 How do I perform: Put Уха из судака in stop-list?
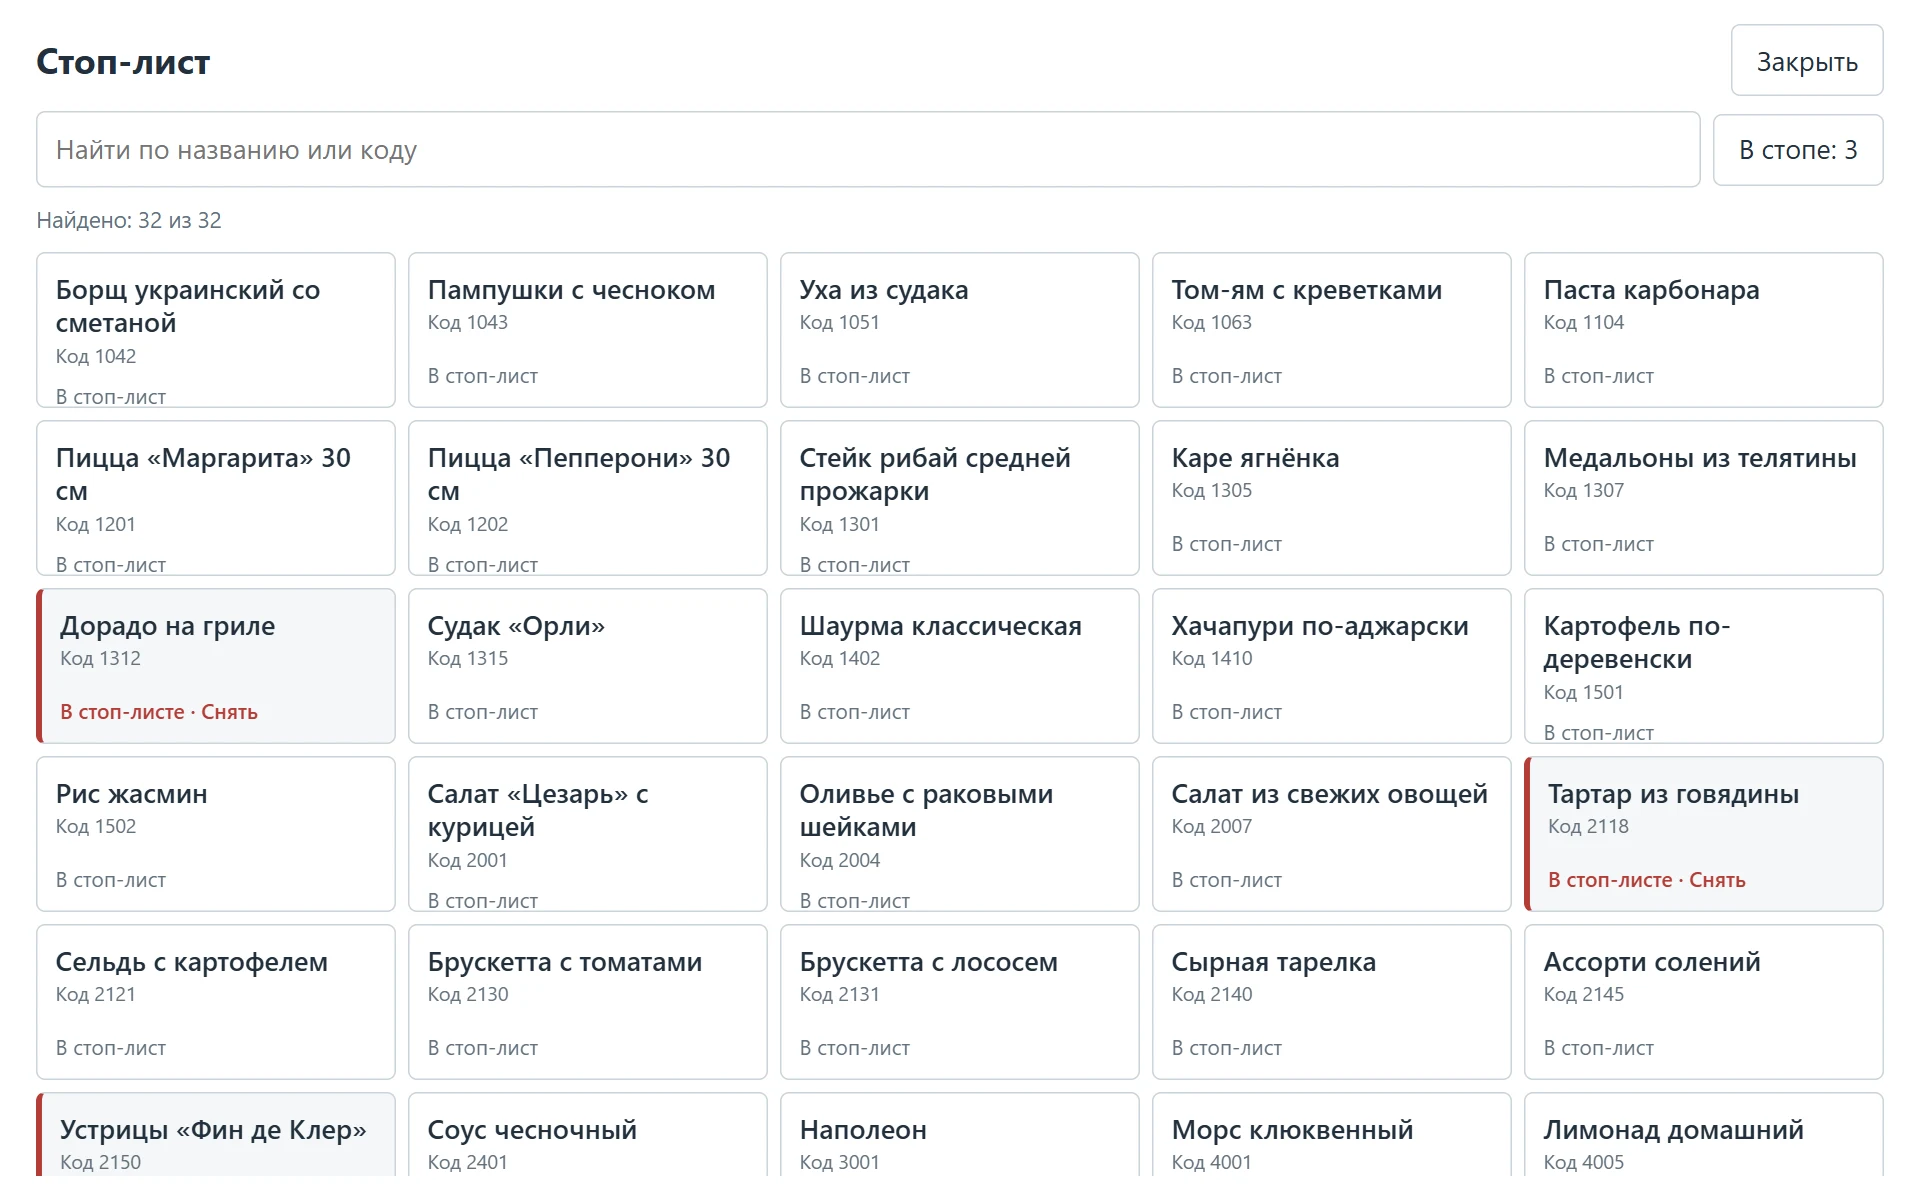click(960, 330)
